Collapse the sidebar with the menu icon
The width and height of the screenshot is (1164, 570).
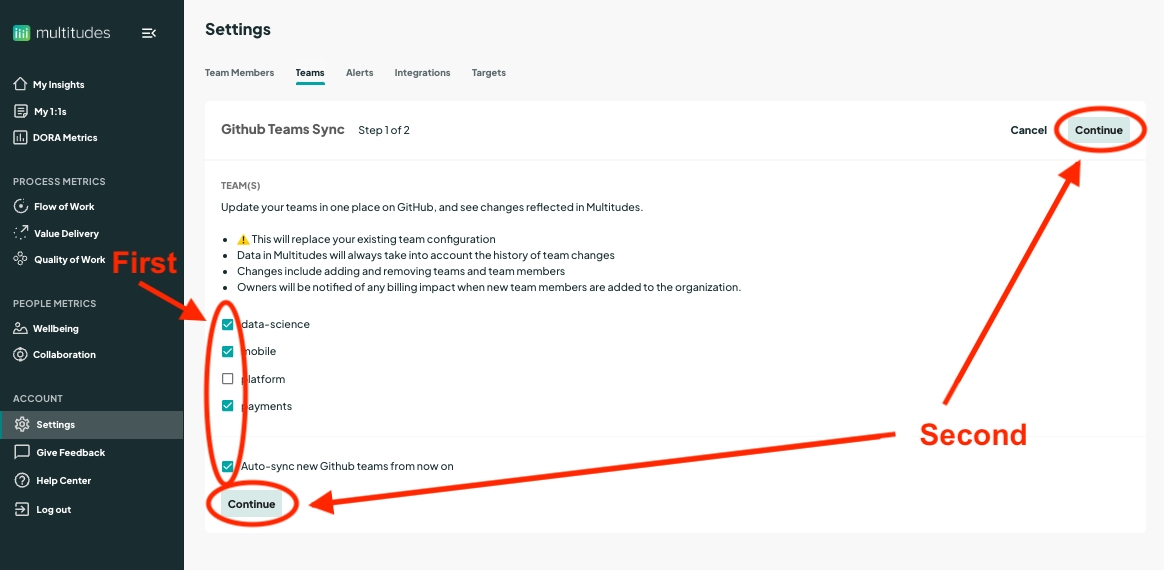(149, 33)
